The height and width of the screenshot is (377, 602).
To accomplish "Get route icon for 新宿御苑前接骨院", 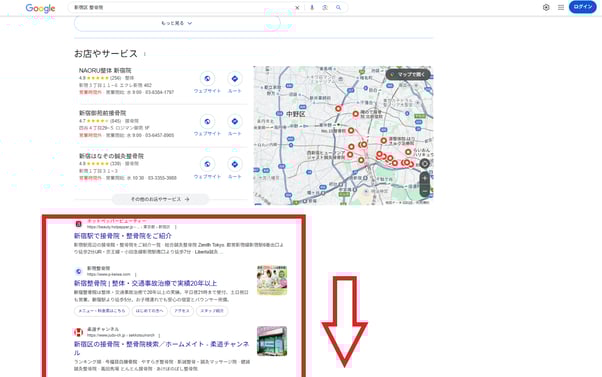I will [x=235, y=121].
